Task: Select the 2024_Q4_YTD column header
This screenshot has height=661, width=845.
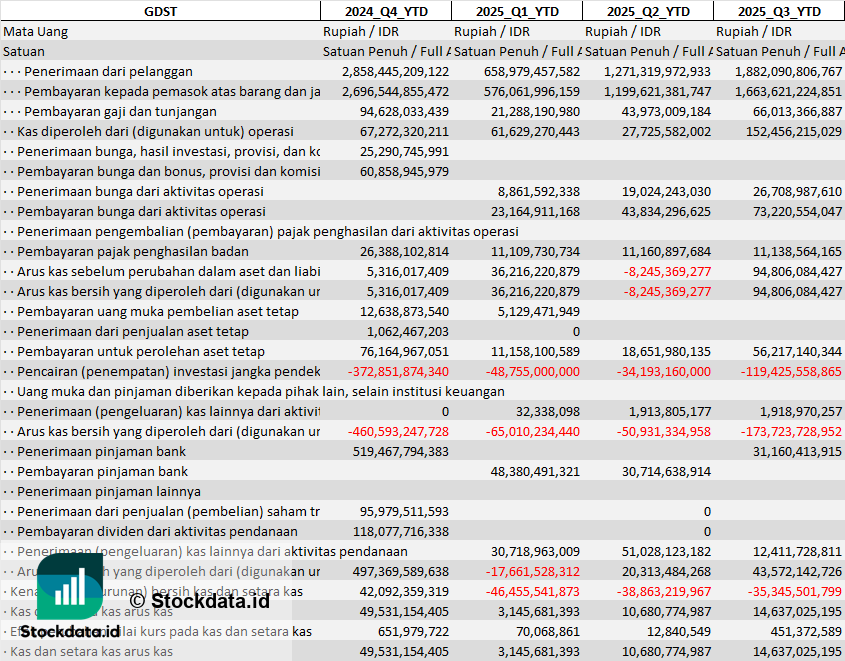Action: pyautogui.click(x=385, y=11)
